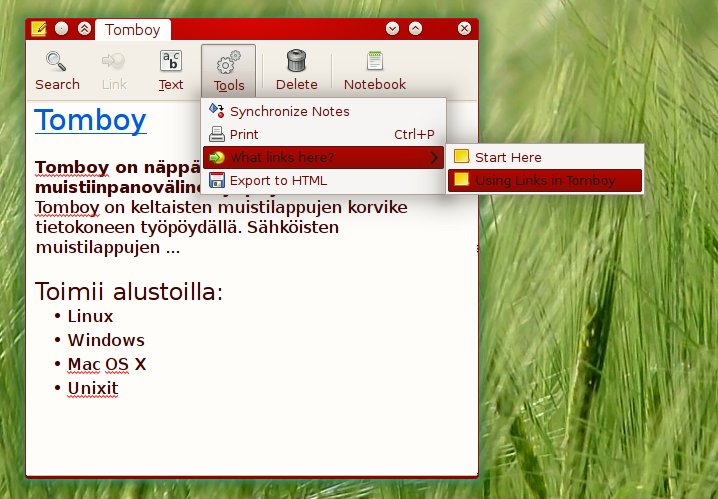Image resolution: width=718 pixels, height=499 pixels.
Task: Open the Text formatting toolbar icon
Action: [171, 61]
